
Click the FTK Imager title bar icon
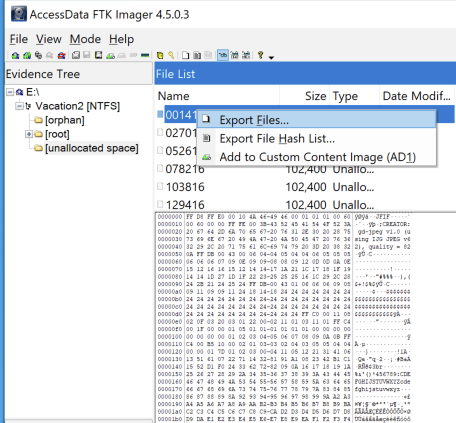pos(19,14)
